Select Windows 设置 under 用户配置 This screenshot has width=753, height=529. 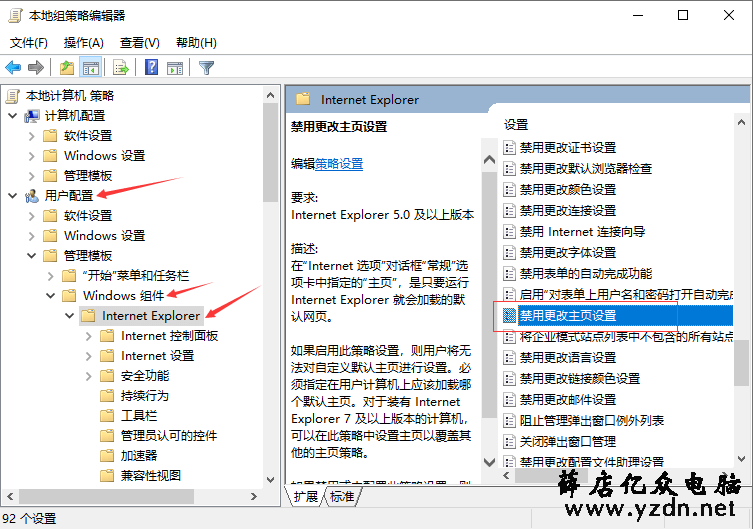click(105, 236)
